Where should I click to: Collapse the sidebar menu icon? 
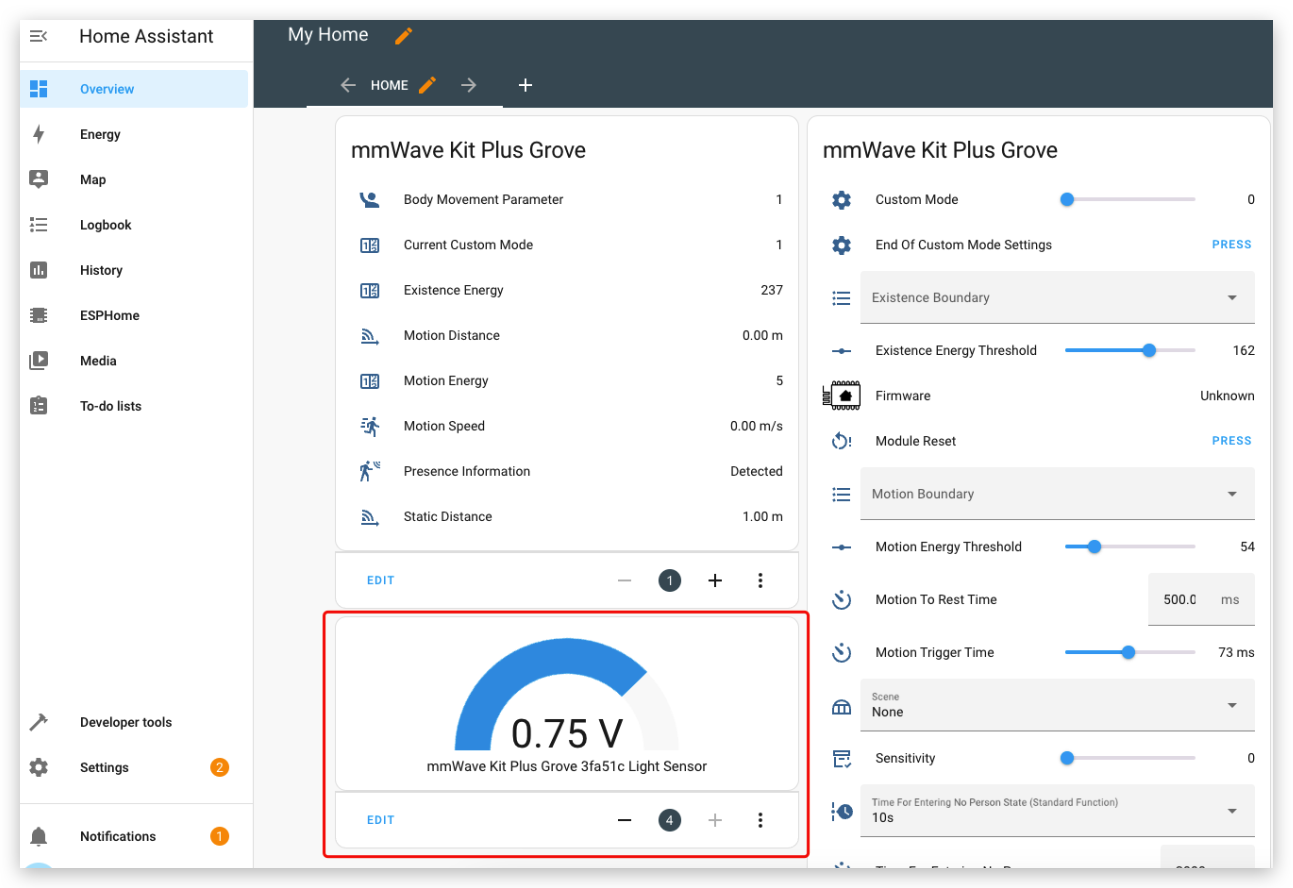[38, 36]
